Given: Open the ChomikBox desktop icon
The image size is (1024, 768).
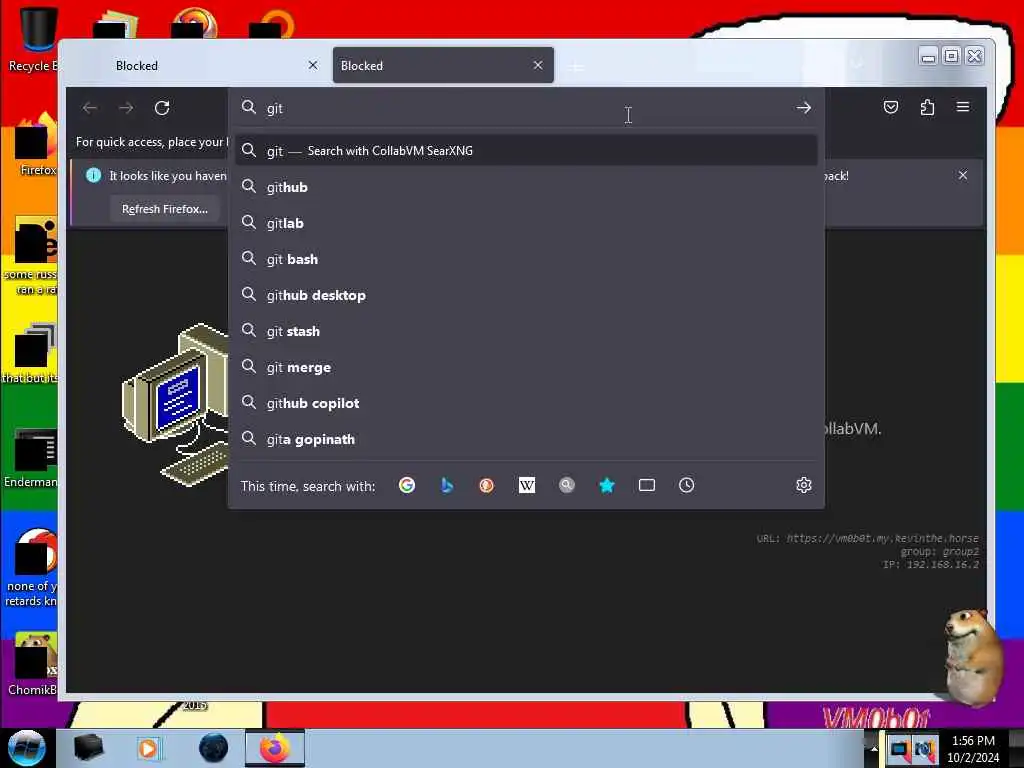Looking at the screenshot, I should coord(33,663).
